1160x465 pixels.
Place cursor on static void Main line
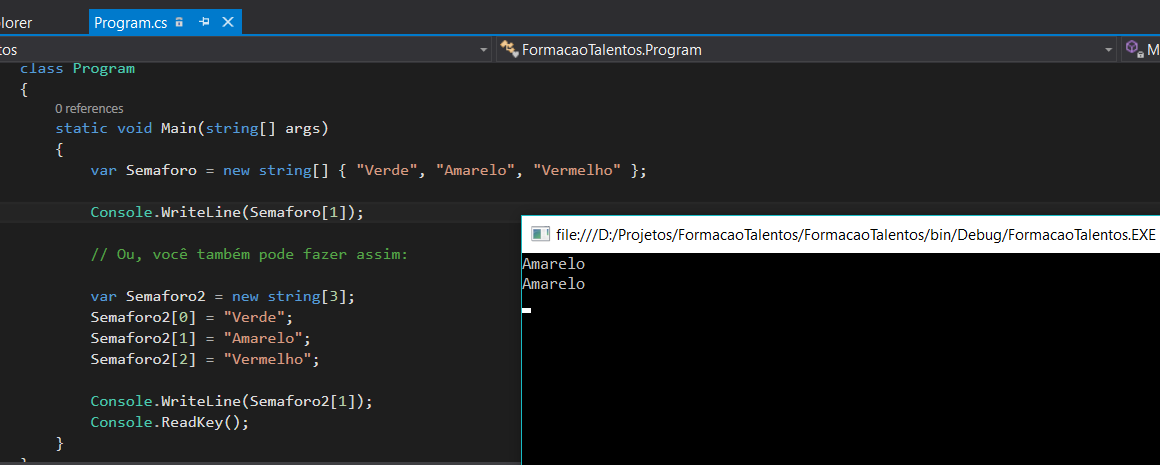pyautogui.click(x=192, y=129)
